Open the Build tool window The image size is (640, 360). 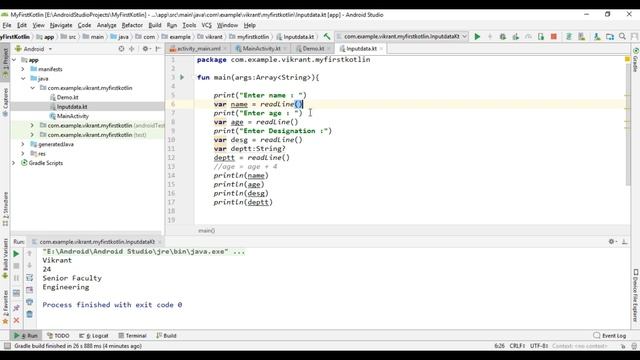pyautogui.click(x=166, y=336)
